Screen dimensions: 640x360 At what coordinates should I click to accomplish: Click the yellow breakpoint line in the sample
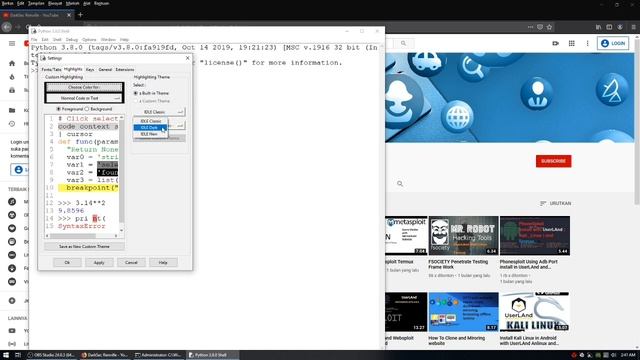(88, 188)
